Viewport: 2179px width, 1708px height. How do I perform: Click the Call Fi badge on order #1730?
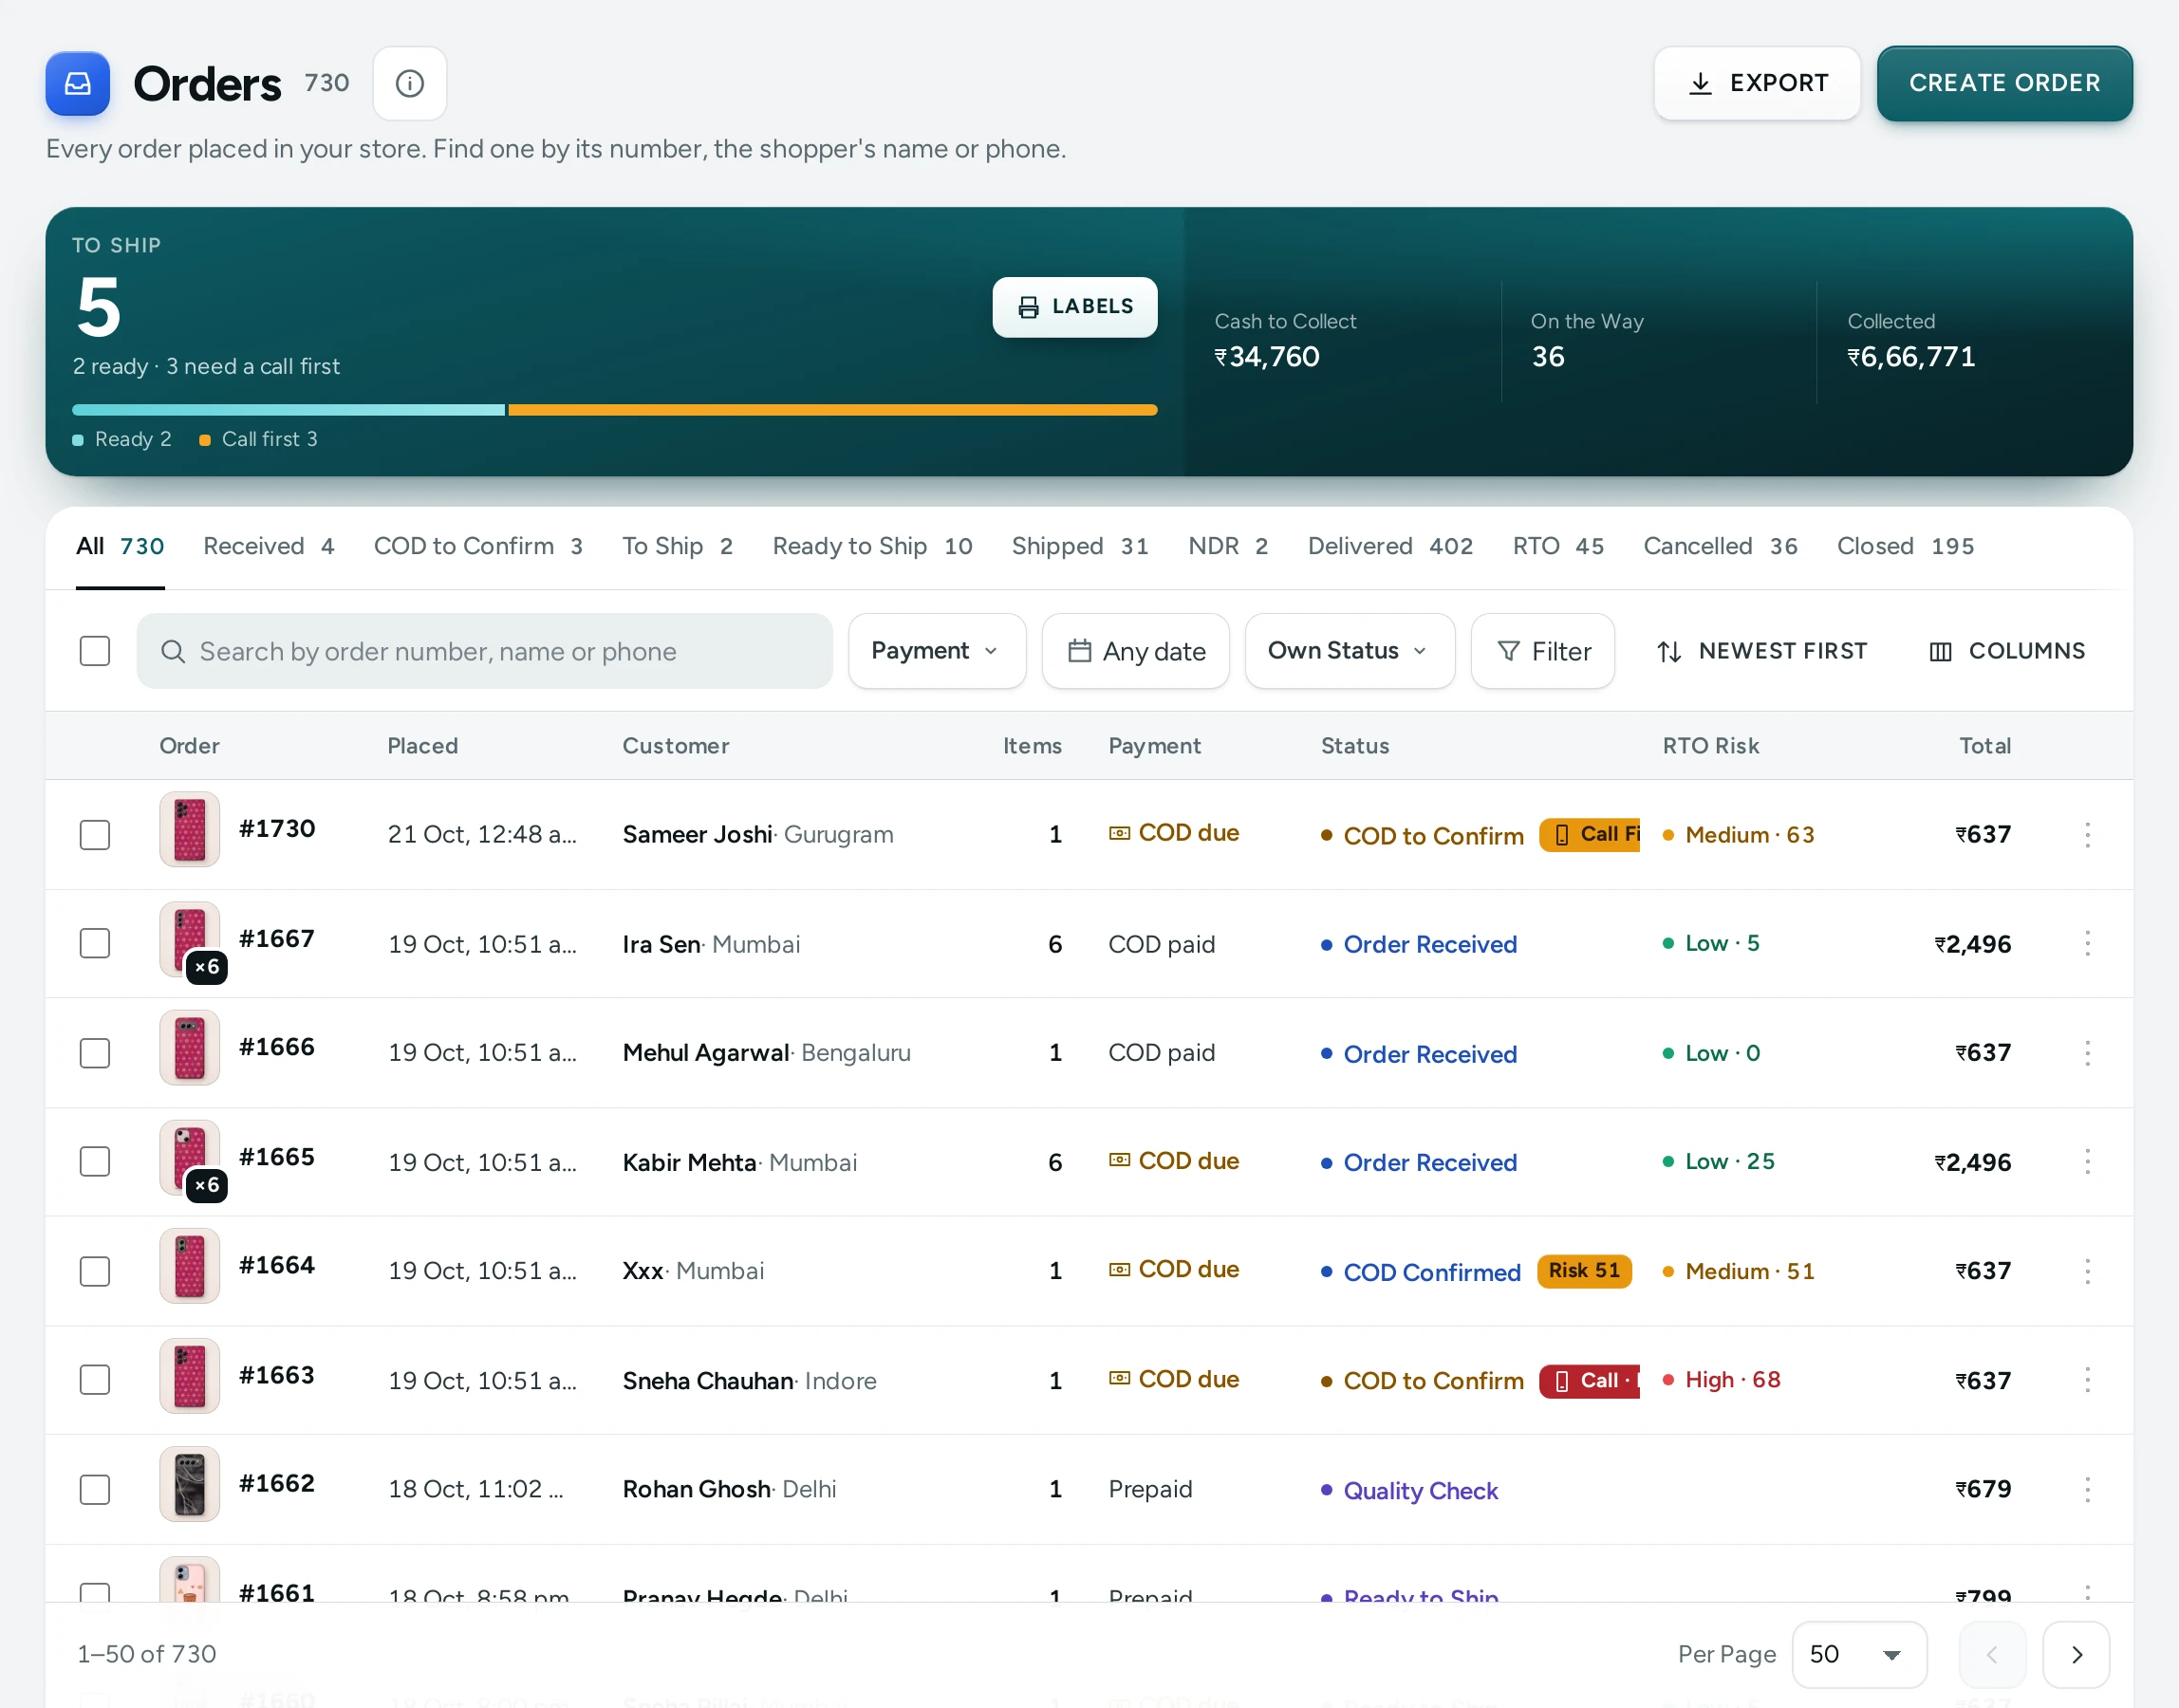pos(1590,834)
